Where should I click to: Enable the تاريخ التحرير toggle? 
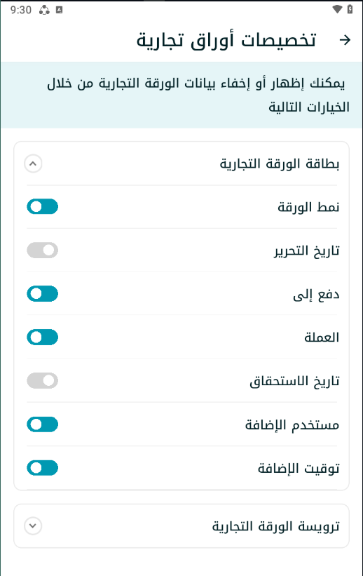coord(42,250)
